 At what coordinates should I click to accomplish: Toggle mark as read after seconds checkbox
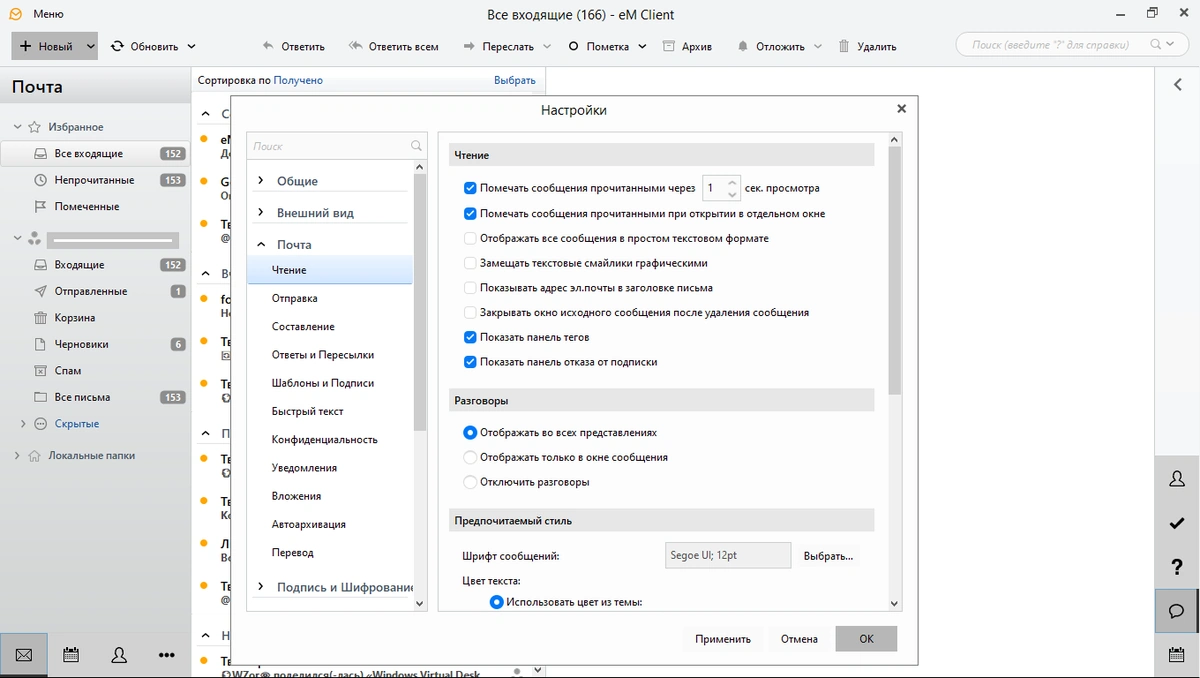click(x=470, y=188)
